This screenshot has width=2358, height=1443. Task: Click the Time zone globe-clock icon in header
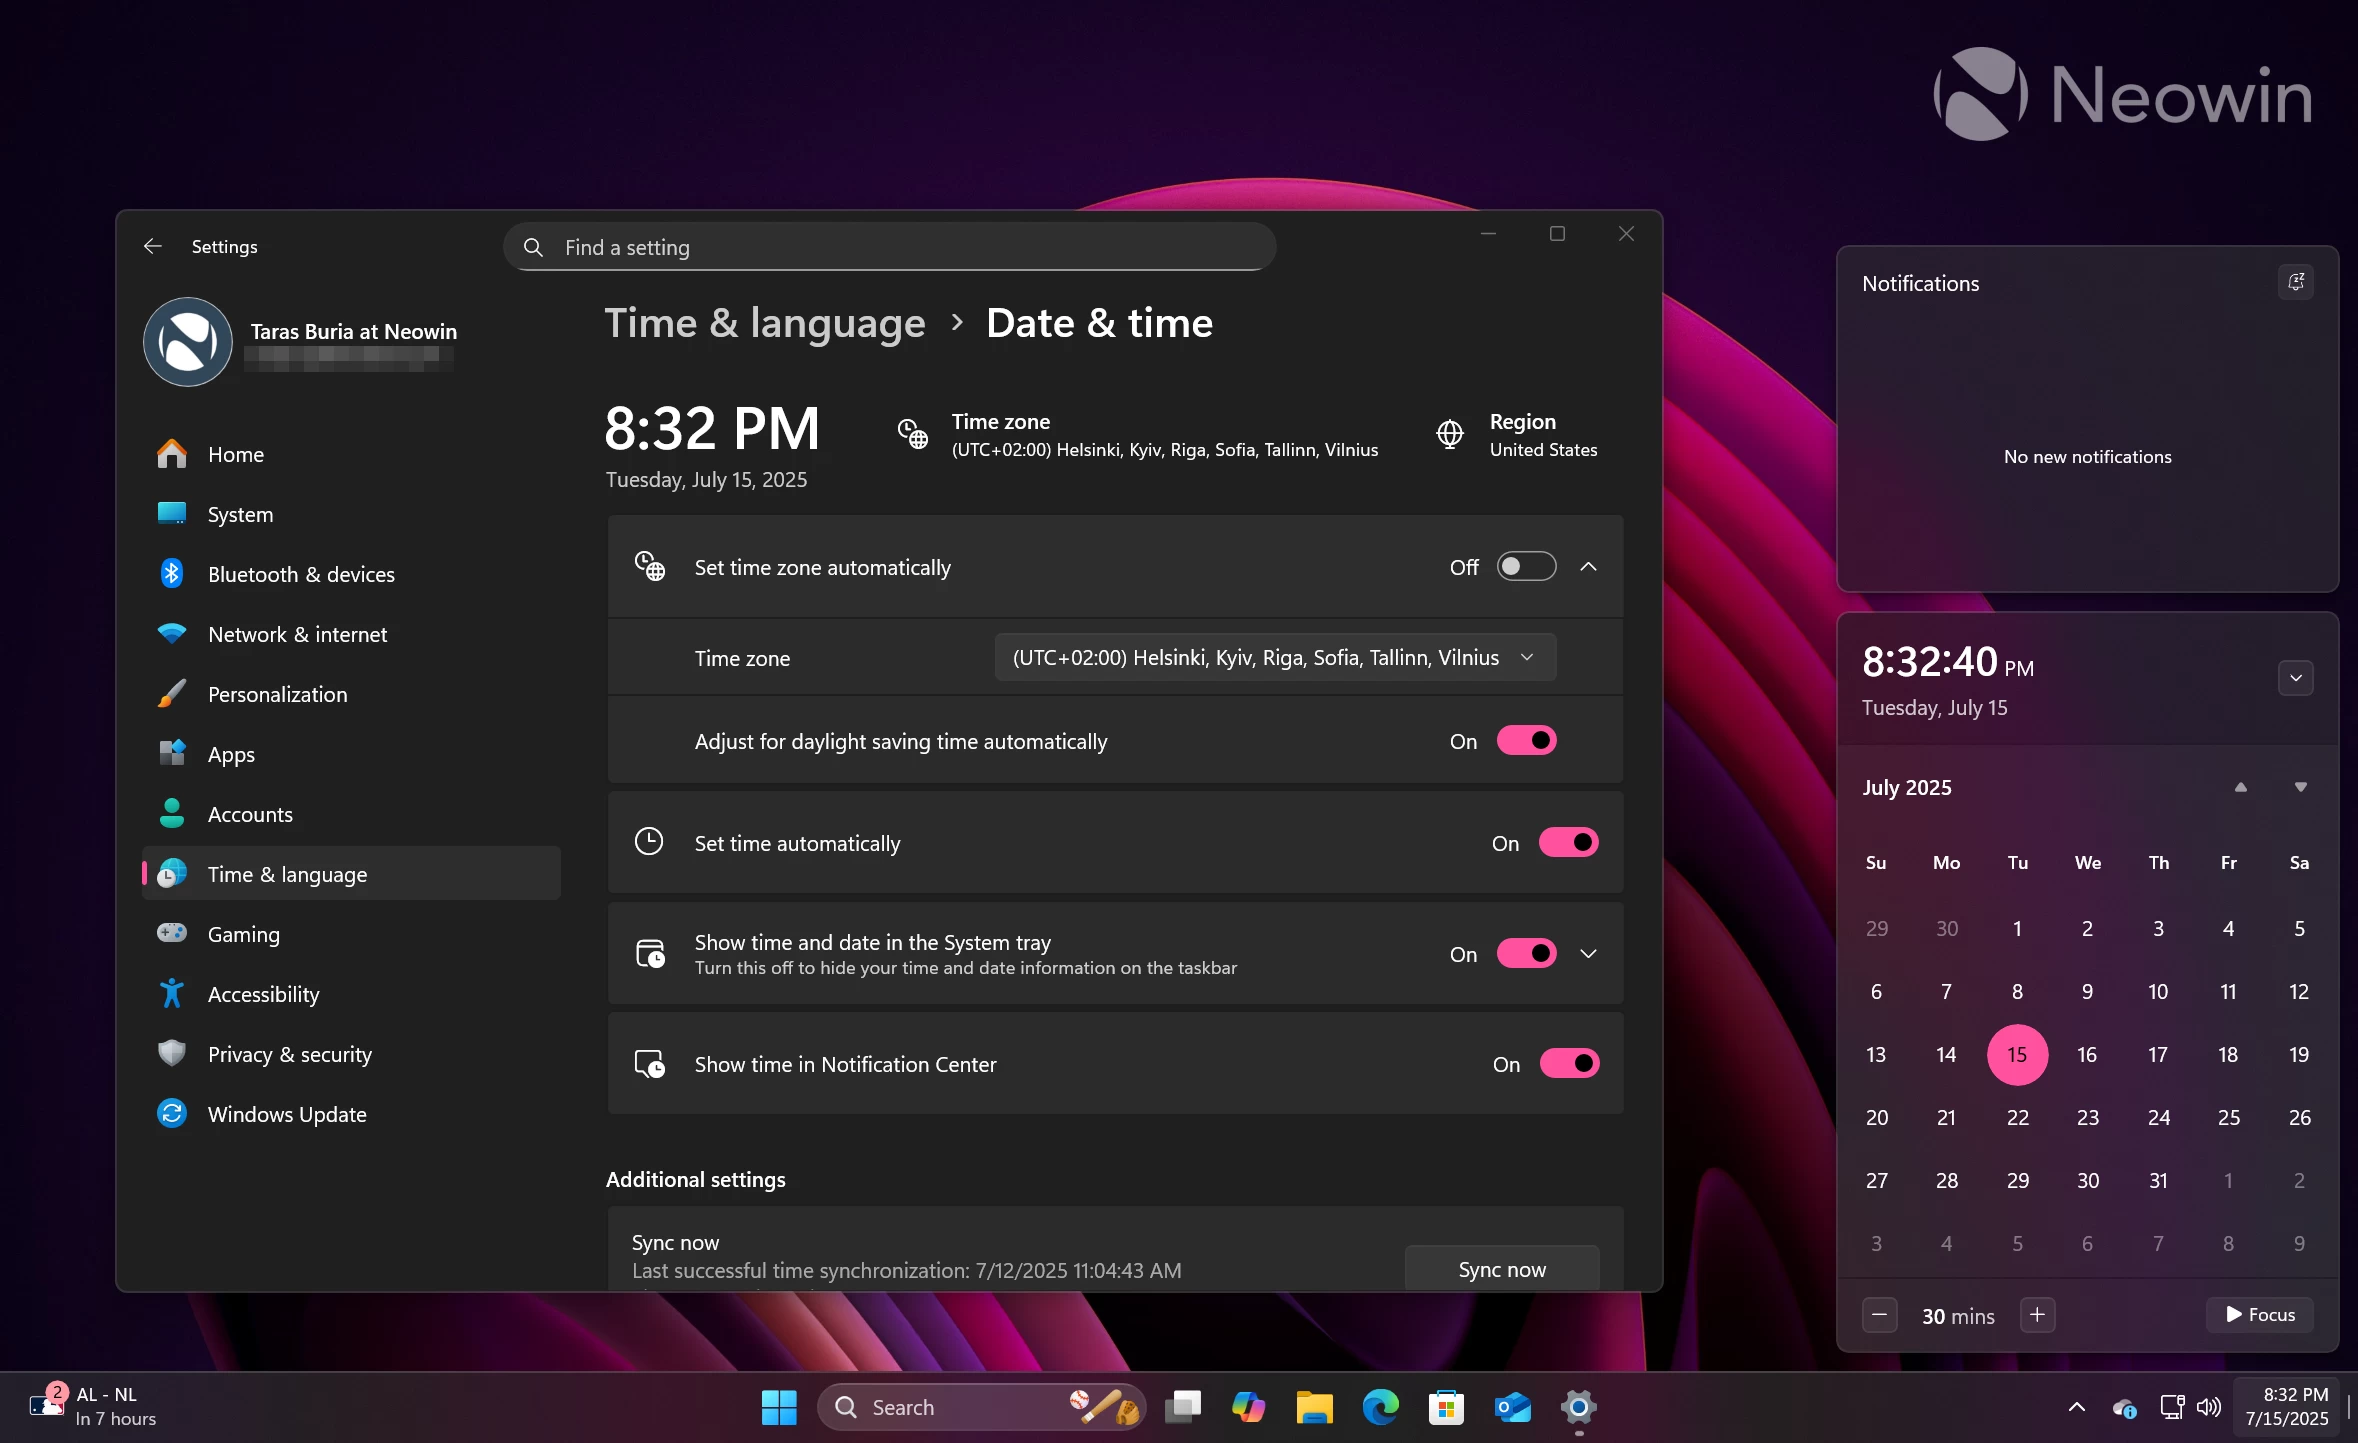(912, 434)
